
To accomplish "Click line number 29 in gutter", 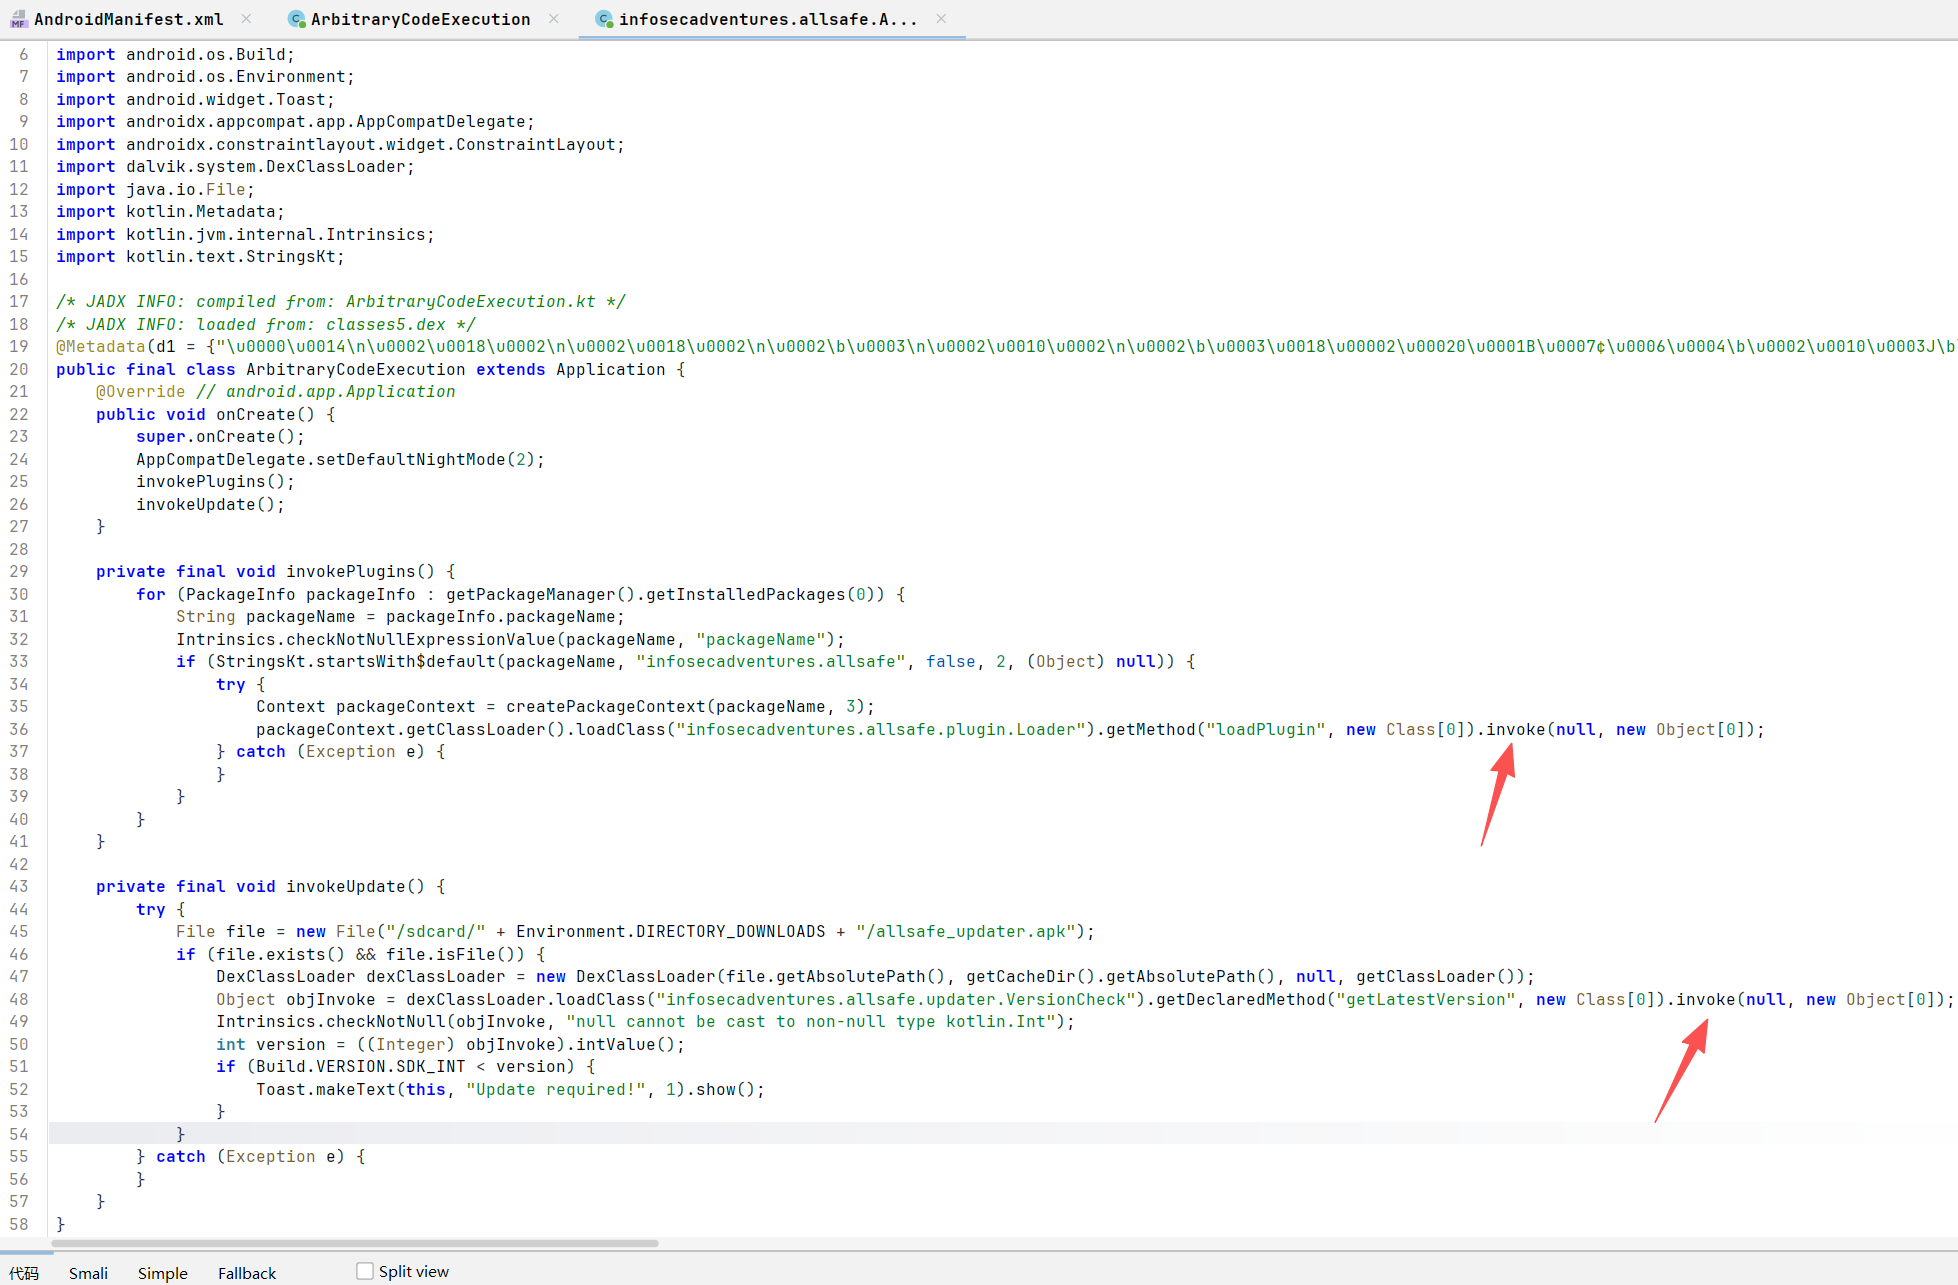I will (x=19, y=572).
